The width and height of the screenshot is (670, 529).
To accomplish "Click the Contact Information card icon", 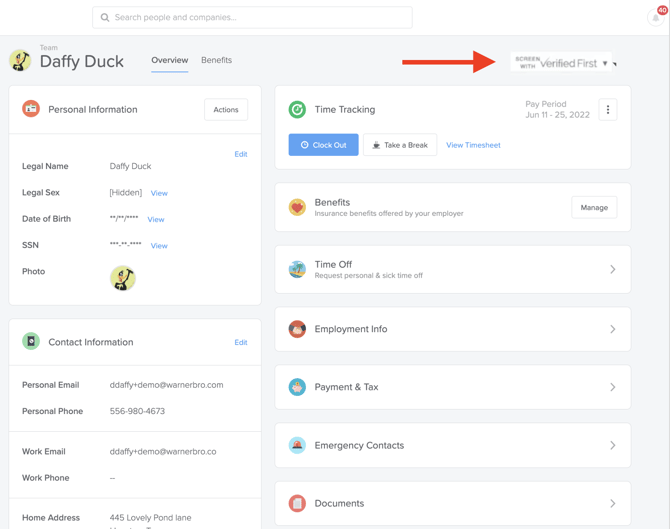I will pos(31,341).
